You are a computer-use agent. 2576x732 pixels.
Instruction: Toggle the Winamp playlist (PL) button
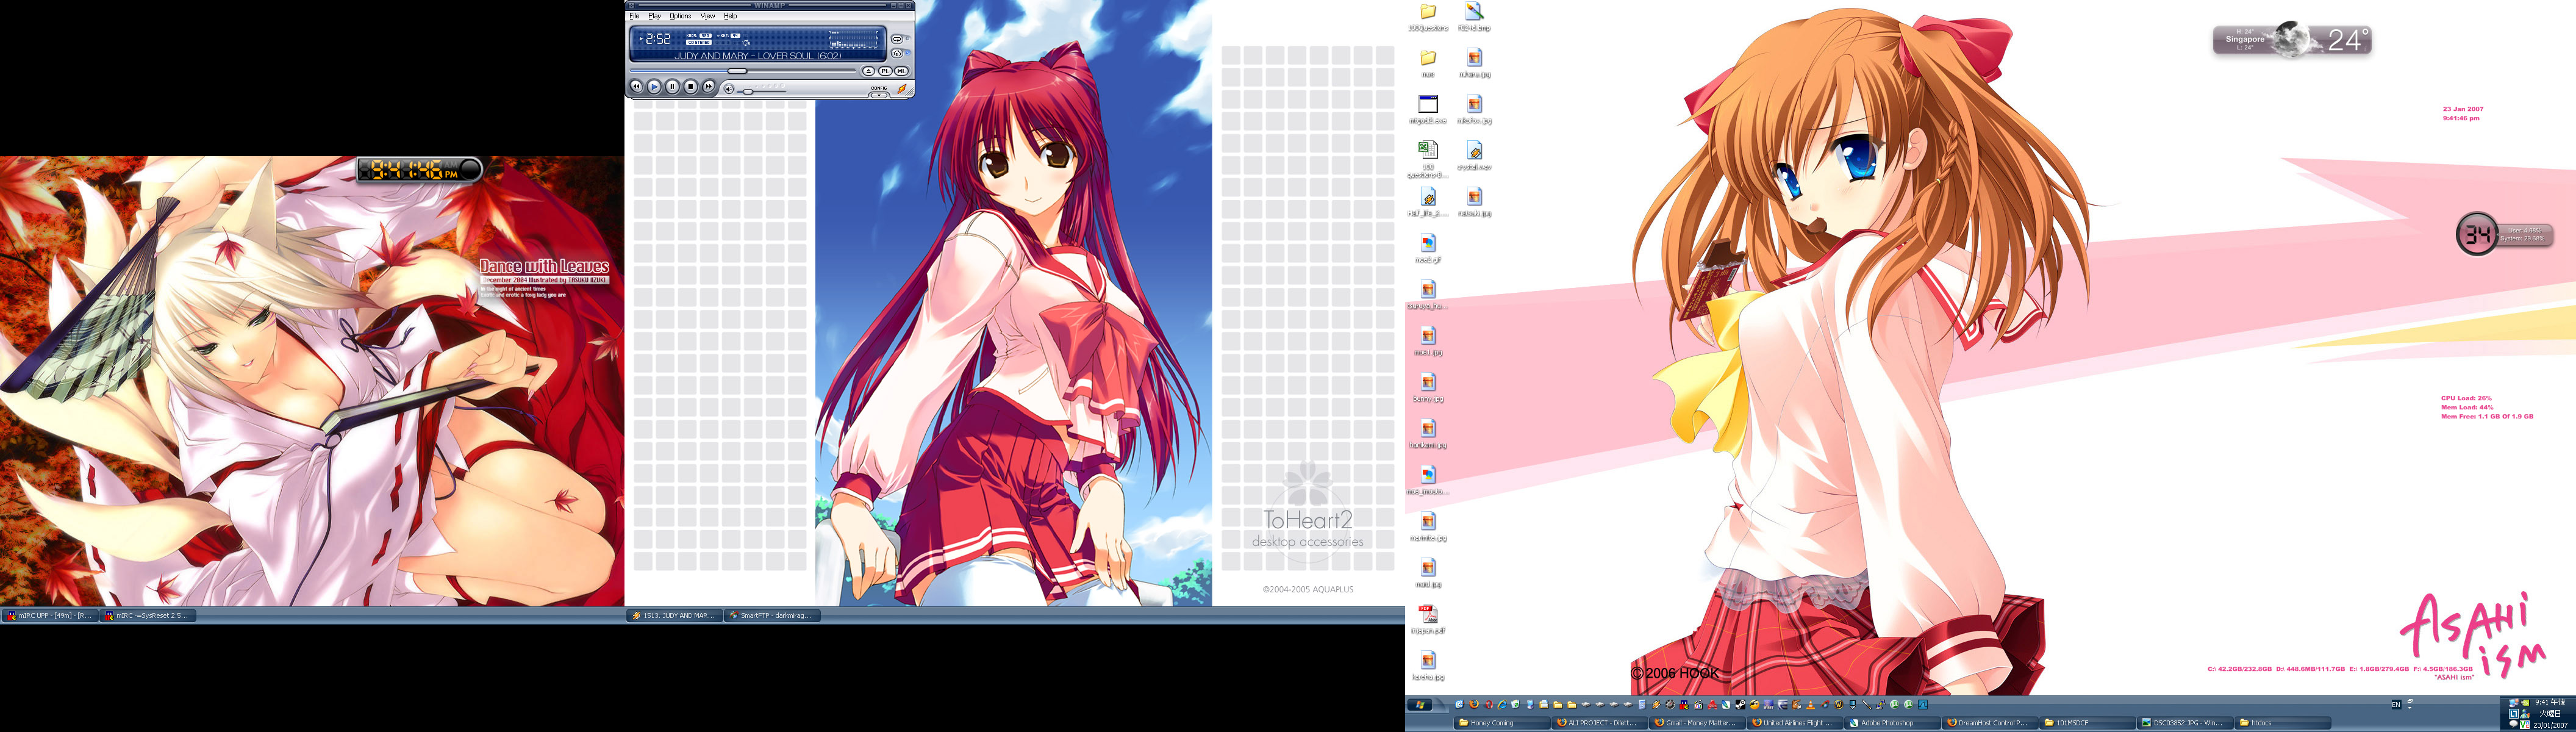tap(885, 71)
